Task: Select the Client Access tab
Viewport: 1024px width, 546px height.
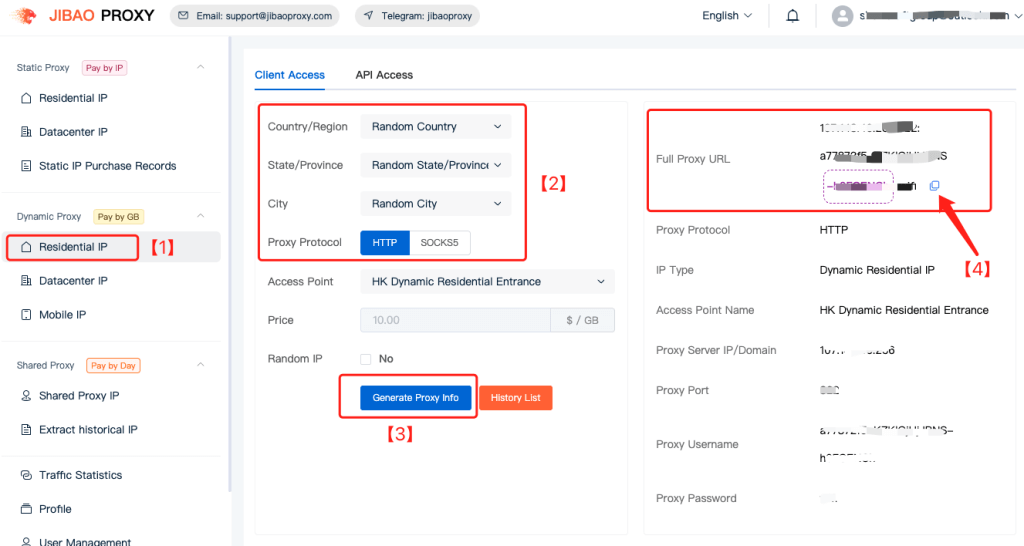Action: (290, 75)
